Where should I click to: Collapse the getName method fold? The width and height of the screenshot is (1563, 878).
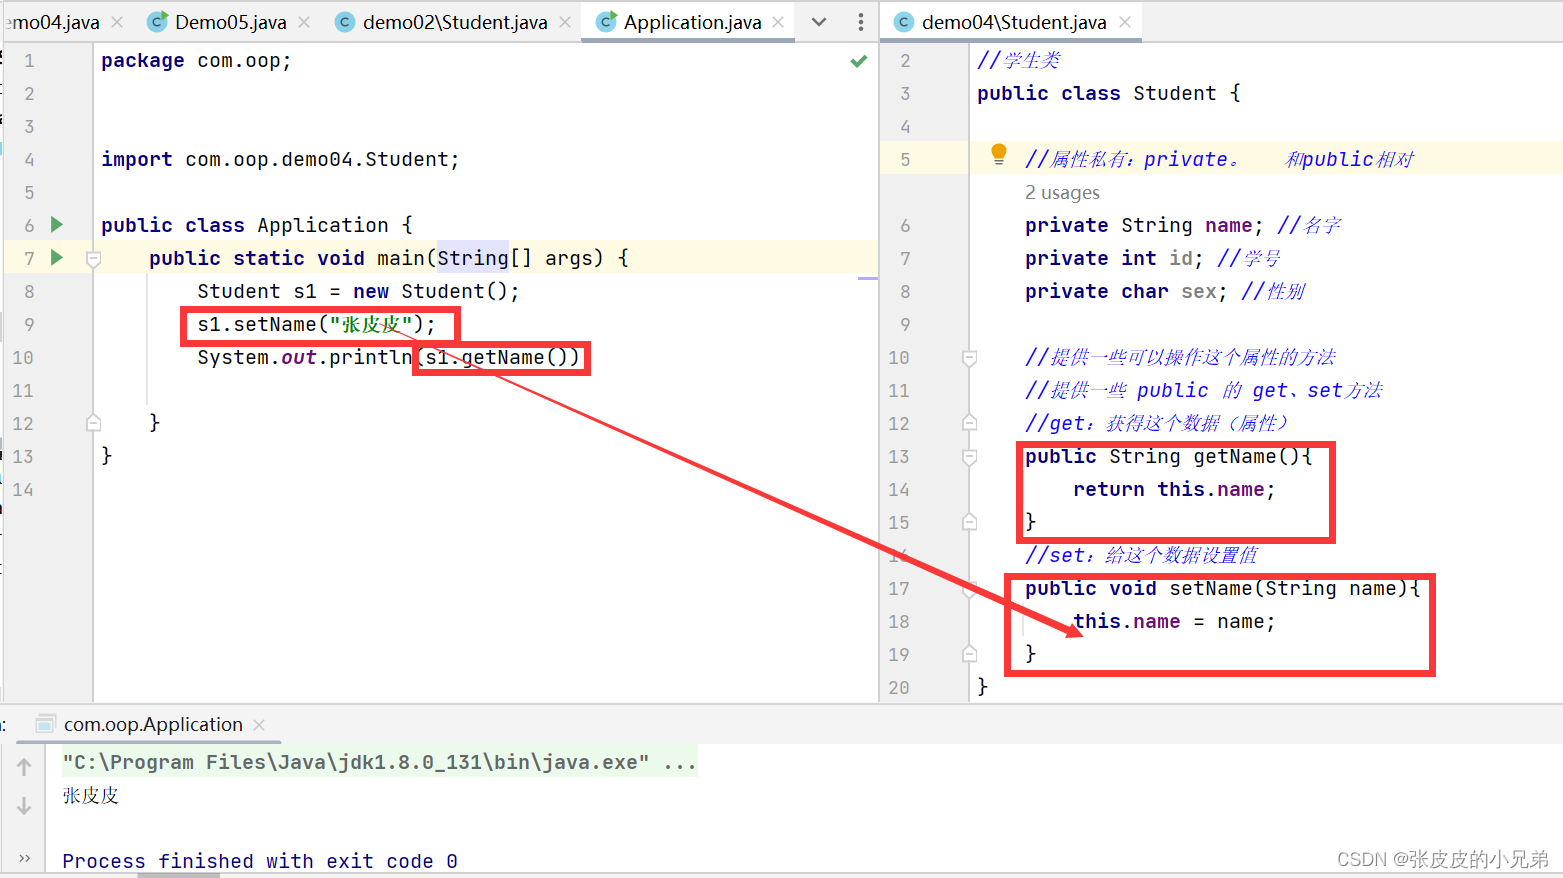click(969, 457)
